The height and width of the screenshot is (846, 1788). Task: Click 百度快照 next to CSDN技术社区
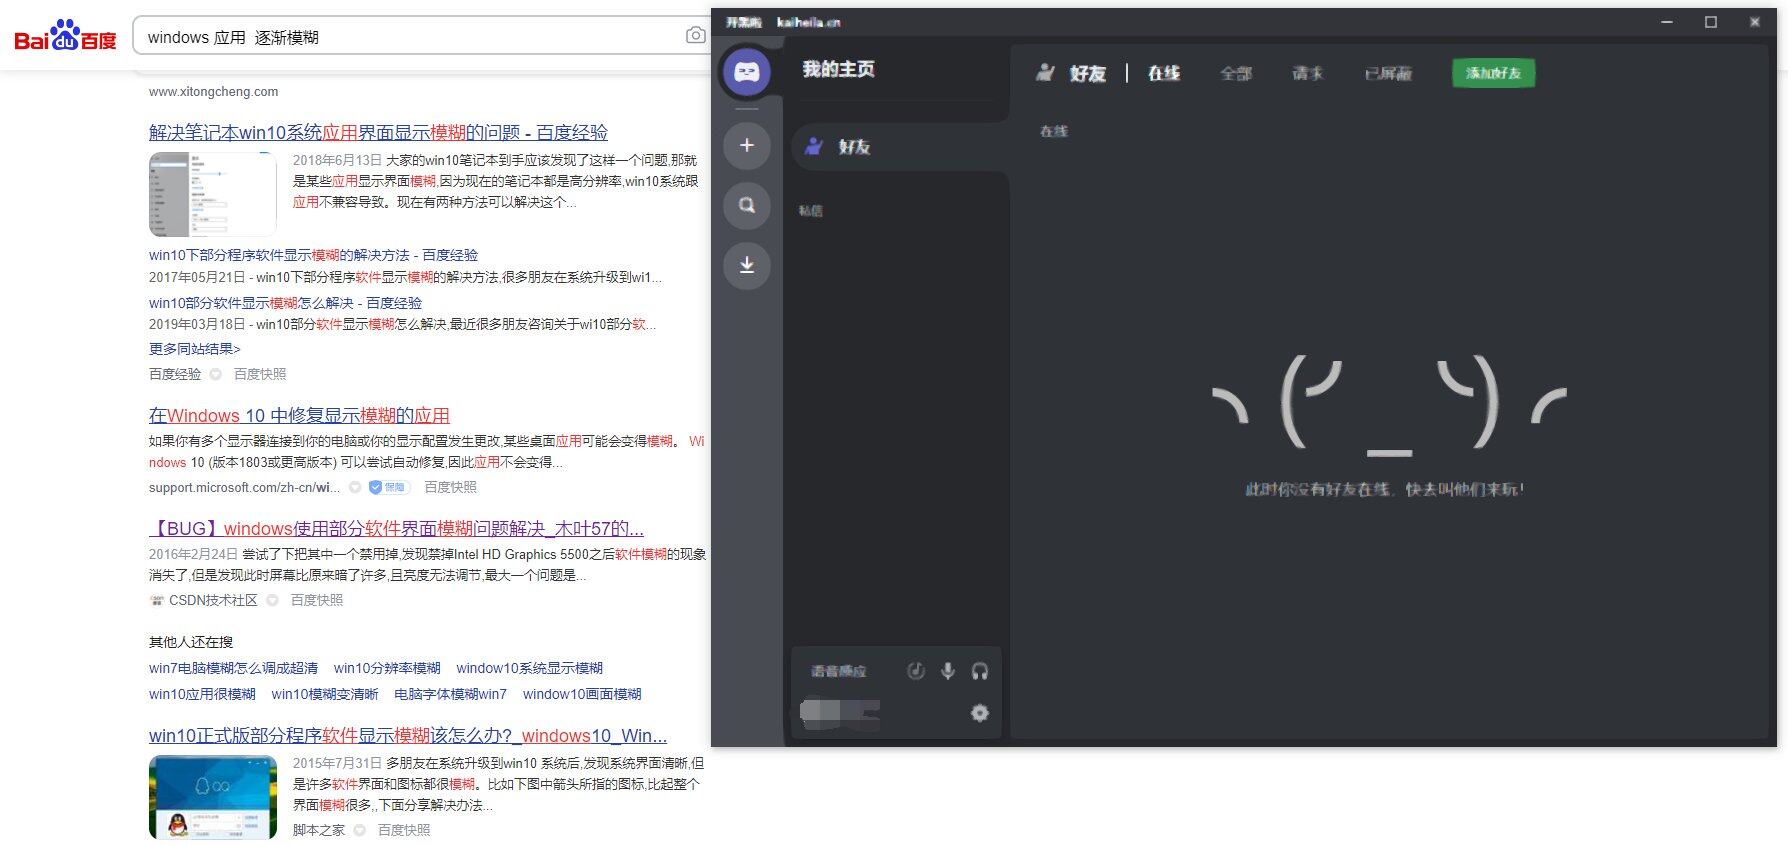point(317,600)
